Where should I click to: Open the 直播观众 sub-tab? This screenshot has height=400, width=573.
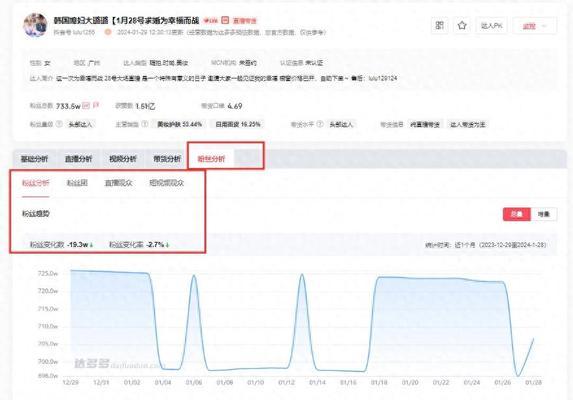[118, 183]
